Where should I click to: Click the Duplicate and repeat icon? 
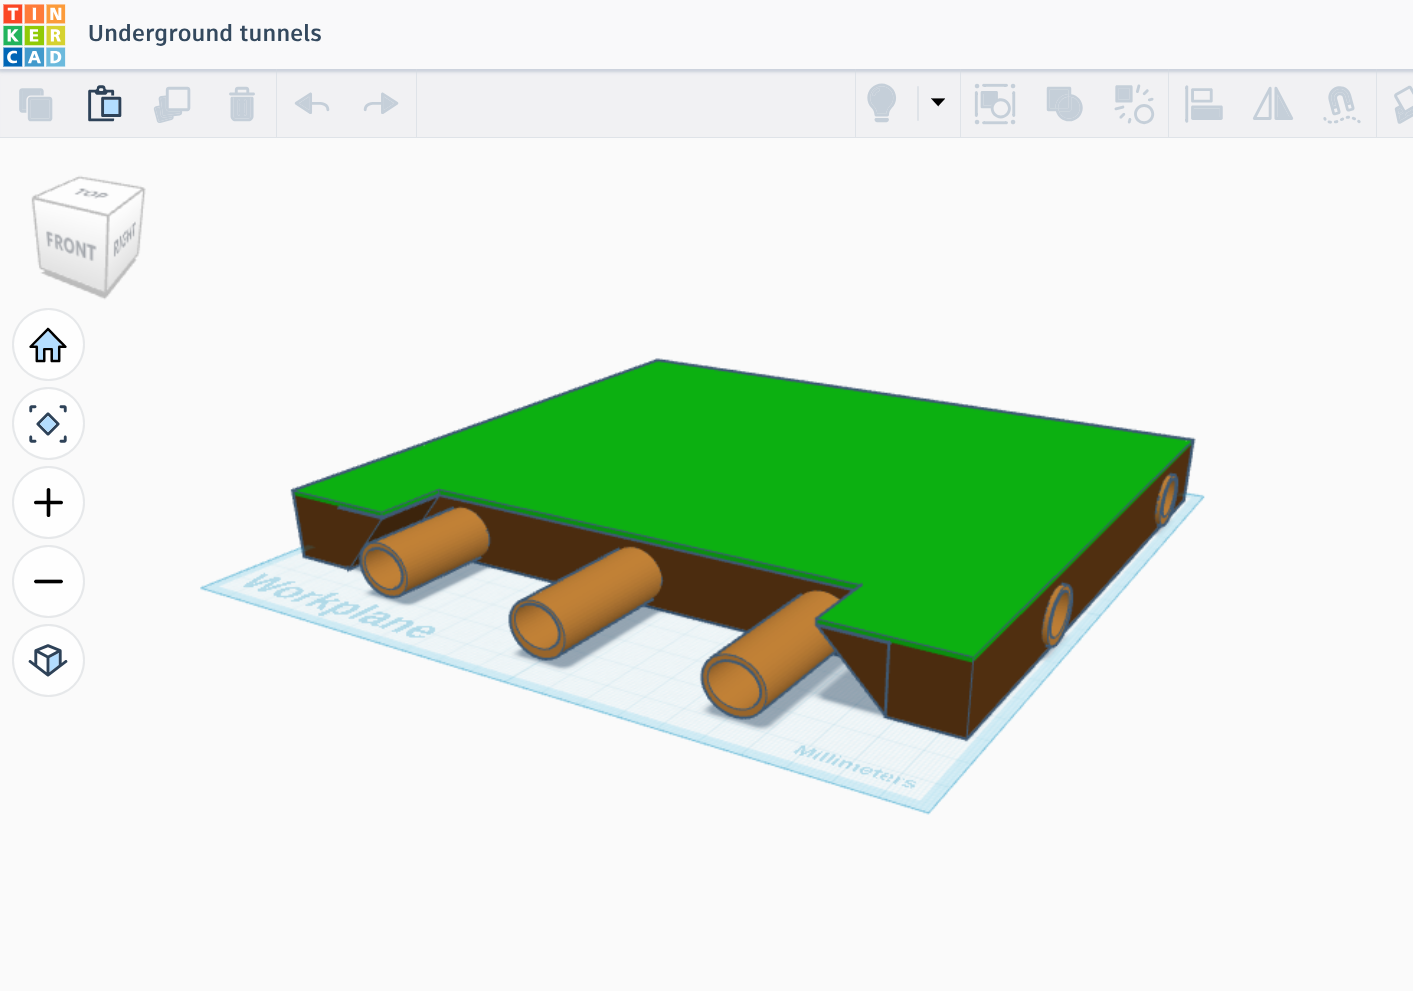tap(172, 104)
